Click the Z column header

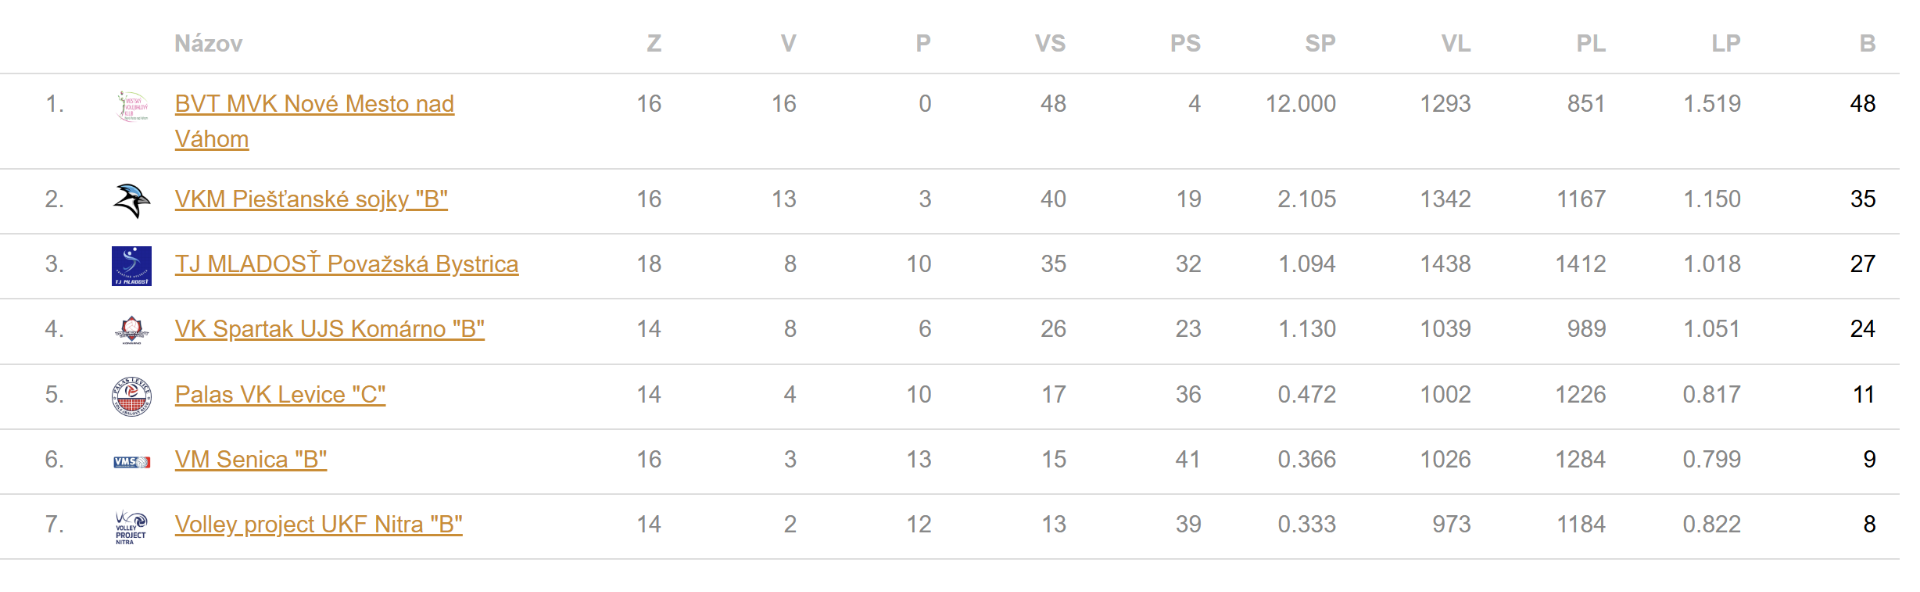(x=654, y=44)
